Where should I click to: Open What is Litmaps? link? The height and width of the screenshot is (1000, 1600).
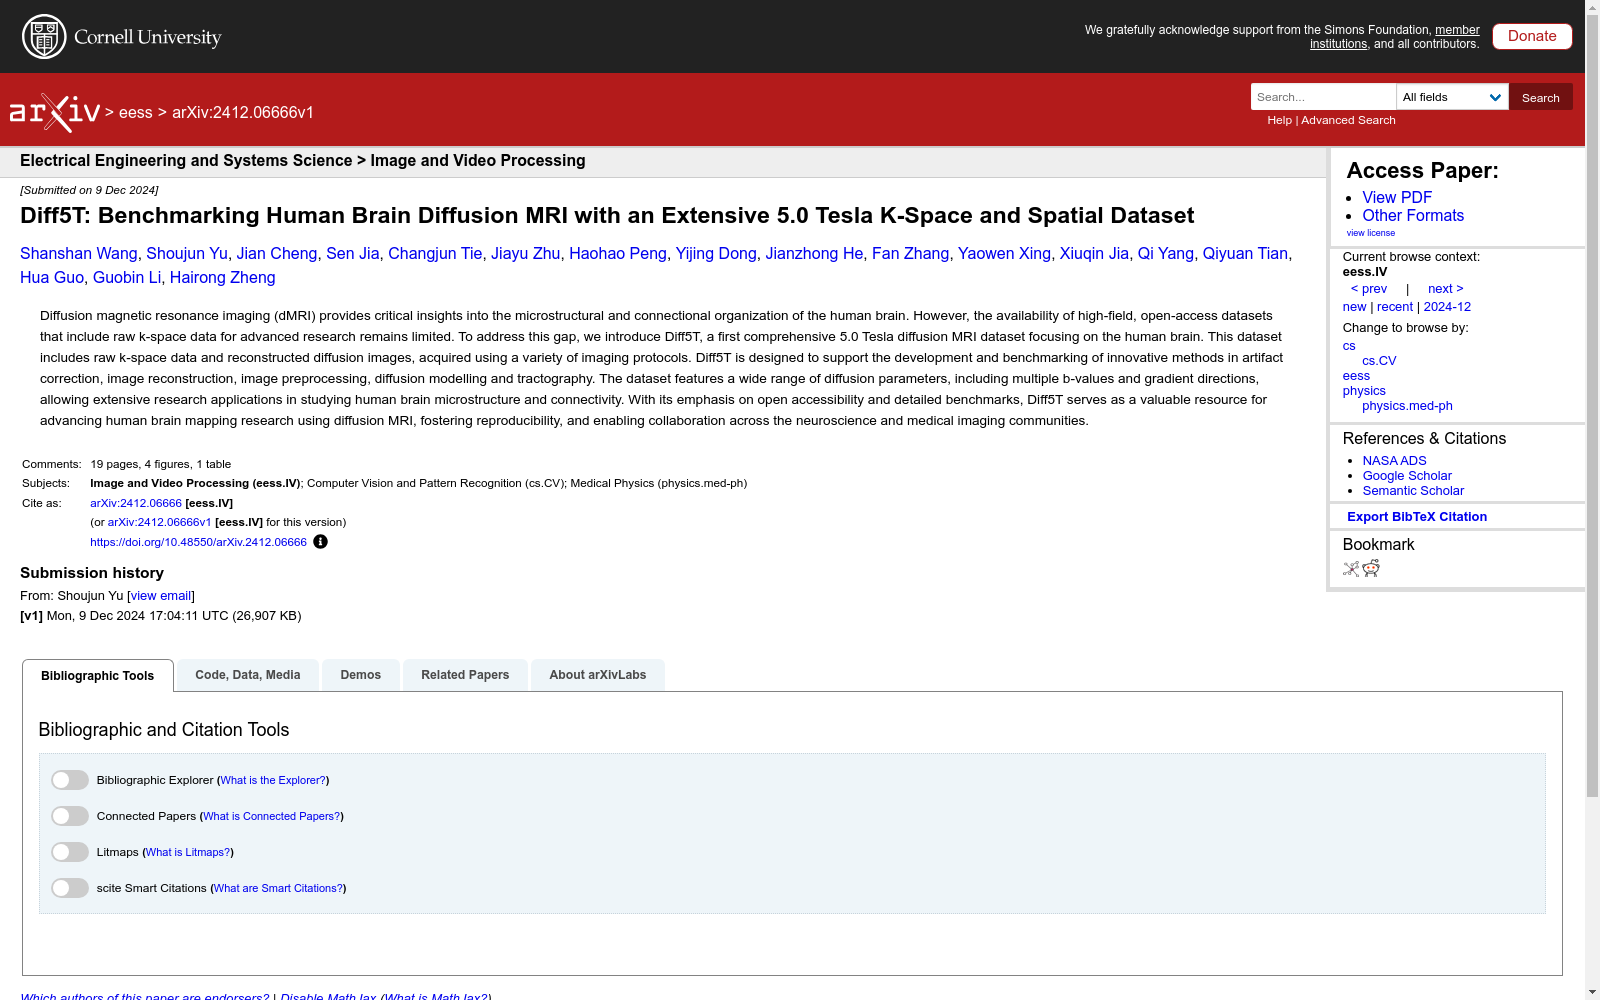188,852
